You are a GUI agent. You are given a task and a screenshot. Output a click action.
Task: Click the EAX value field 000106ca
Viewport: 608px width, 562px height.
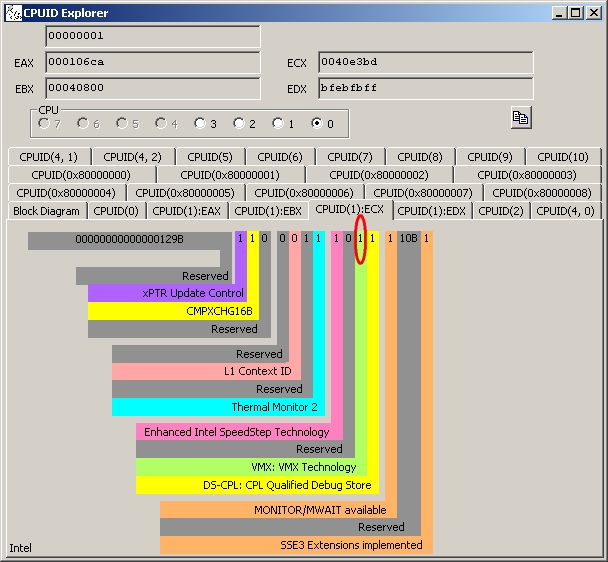153,62
